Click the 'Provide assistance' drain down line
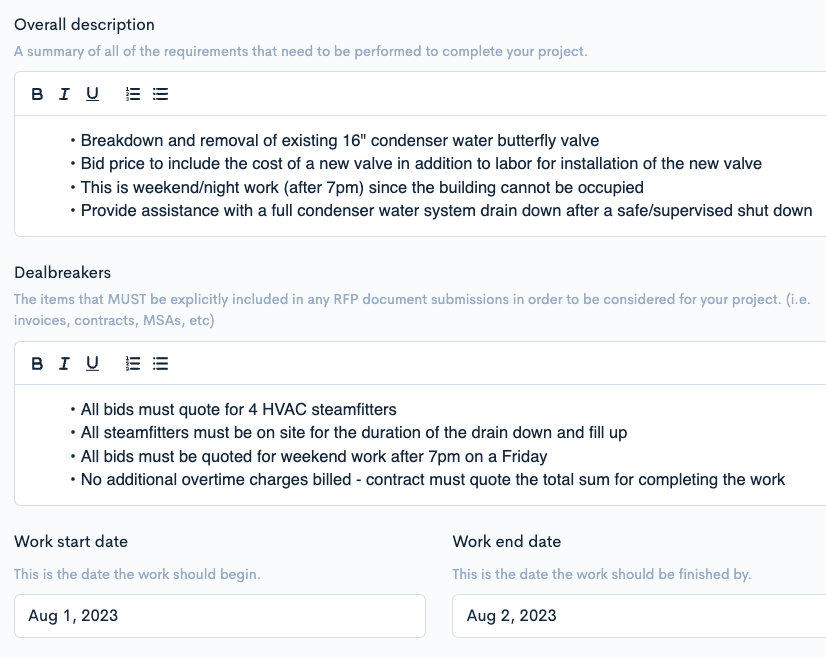Image resolution: width=826 pixels, height=657 pixels. point(446,211)
